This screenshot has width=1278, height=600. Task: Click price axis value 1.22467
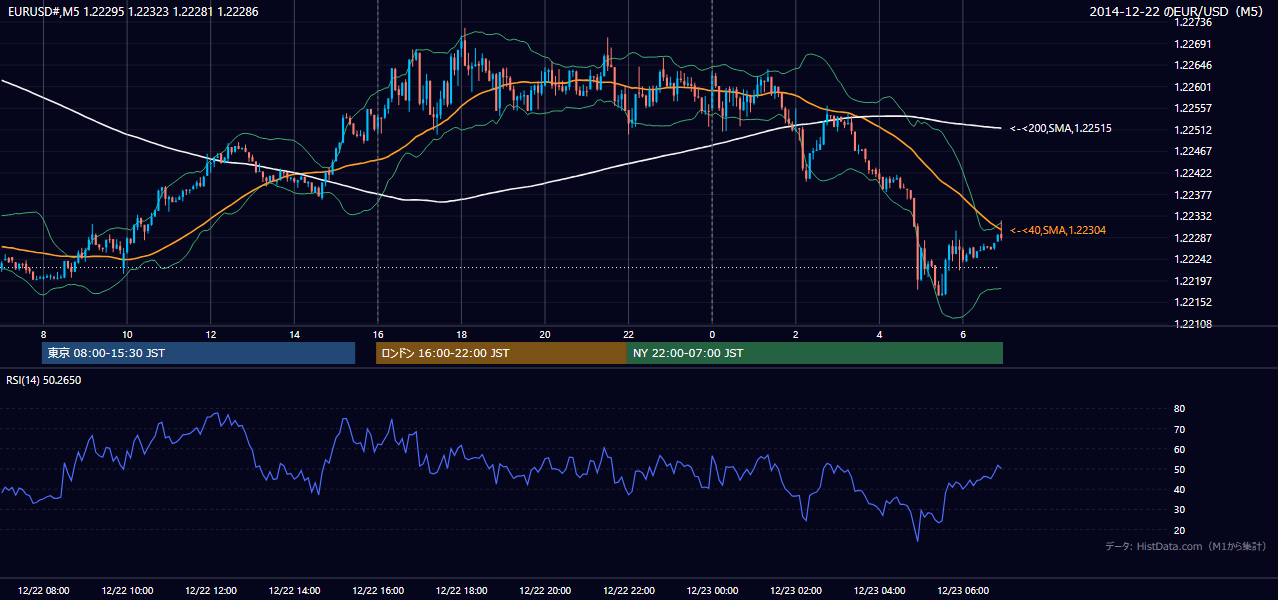pos(1195,151)
